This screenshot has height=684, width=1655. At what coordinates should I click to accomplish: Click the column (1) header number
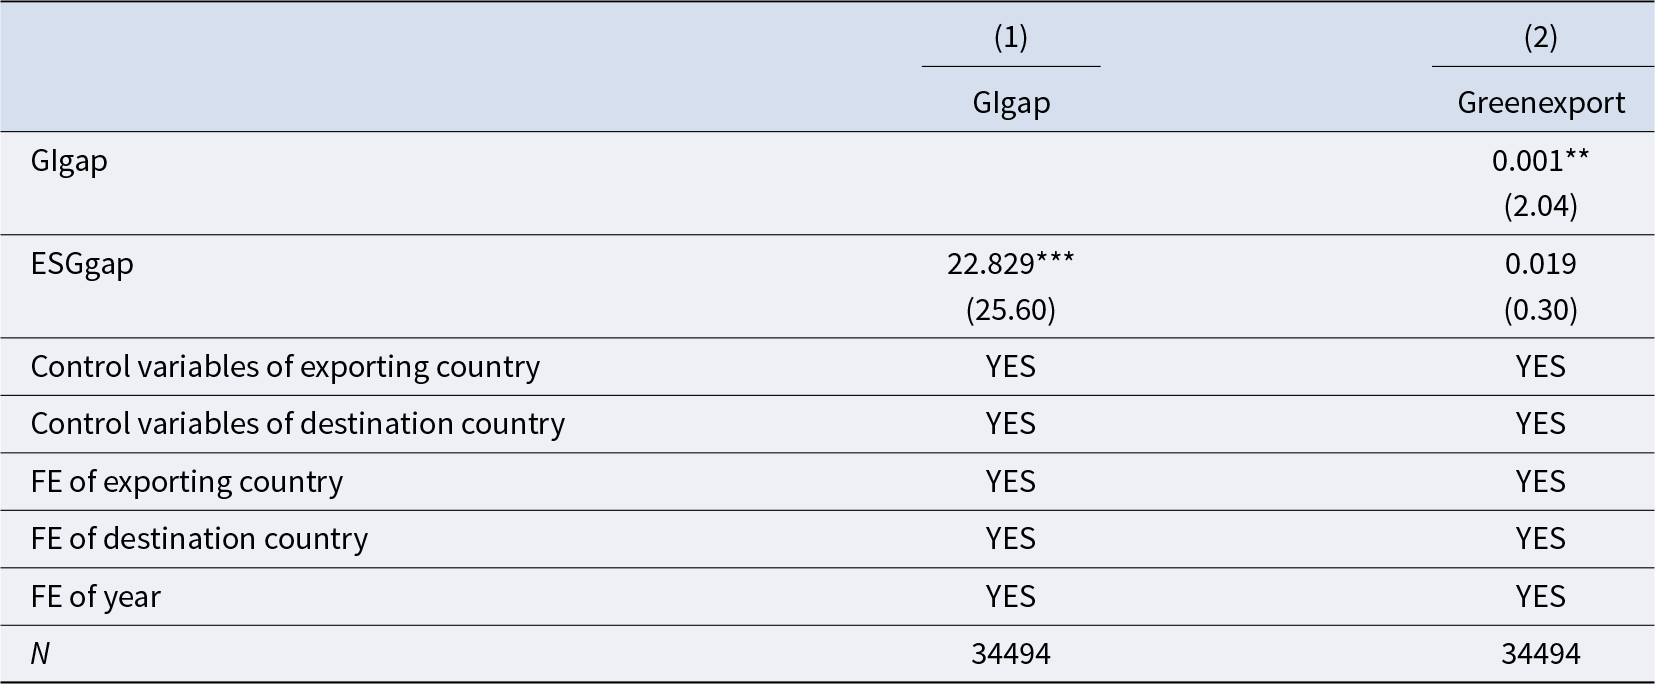(1010, 37)
